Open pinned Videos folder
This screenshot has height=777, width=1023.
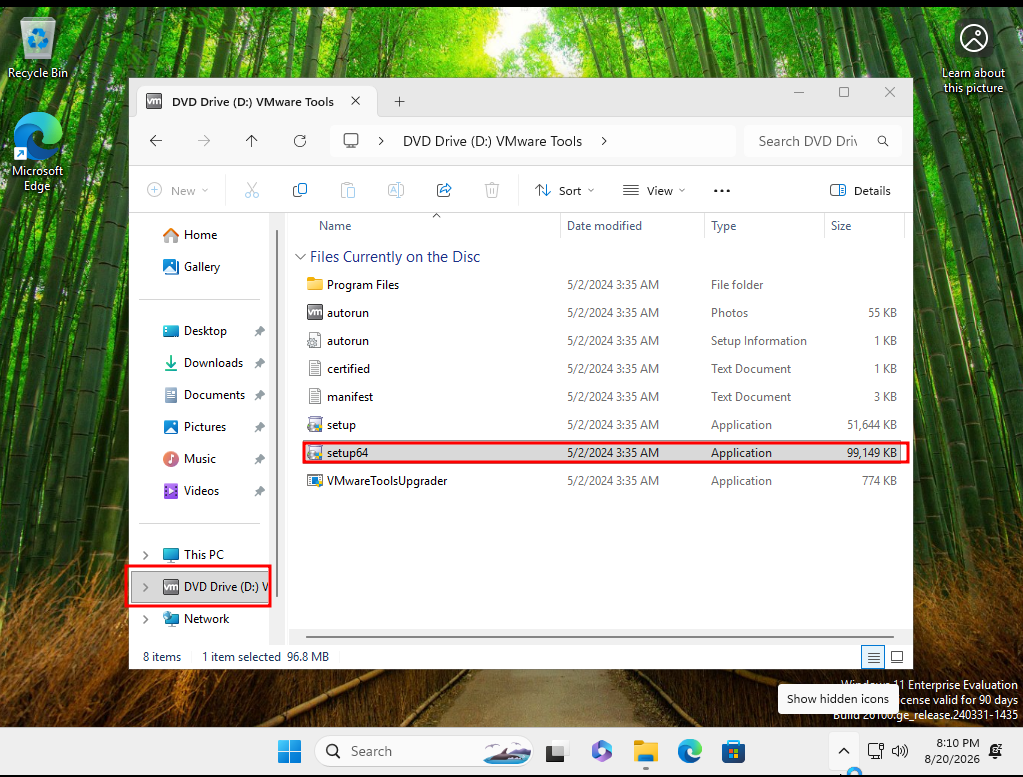pos(201,491)
